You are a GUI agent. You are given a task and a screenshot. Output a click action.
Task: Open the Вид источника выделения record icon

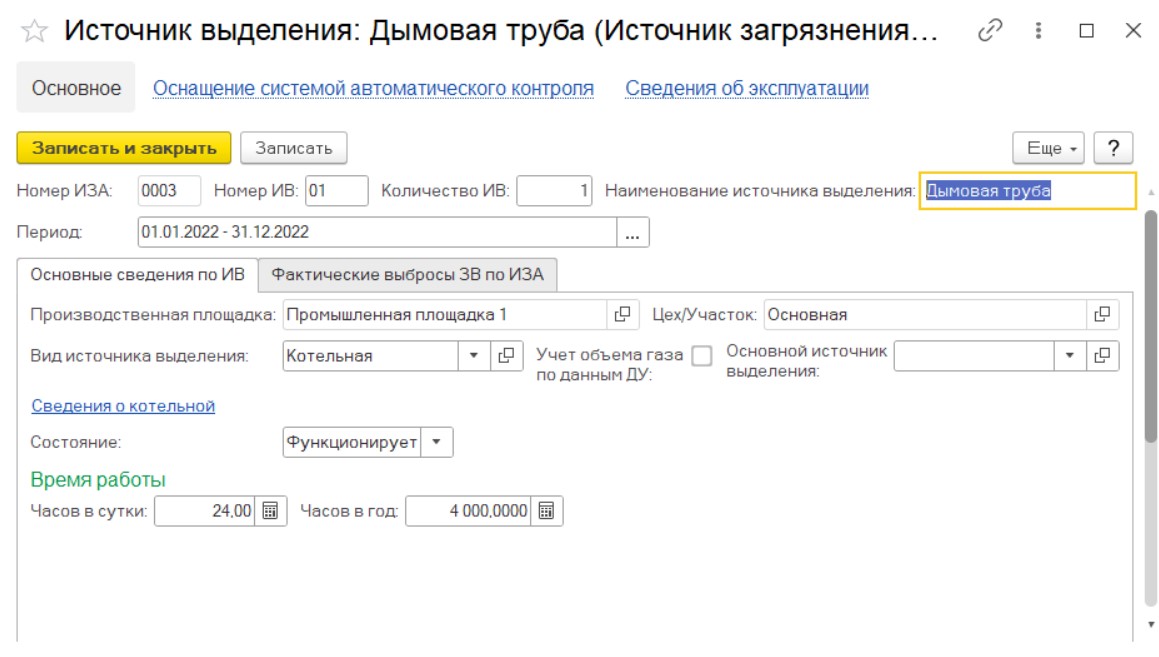[x=506, y=356]
